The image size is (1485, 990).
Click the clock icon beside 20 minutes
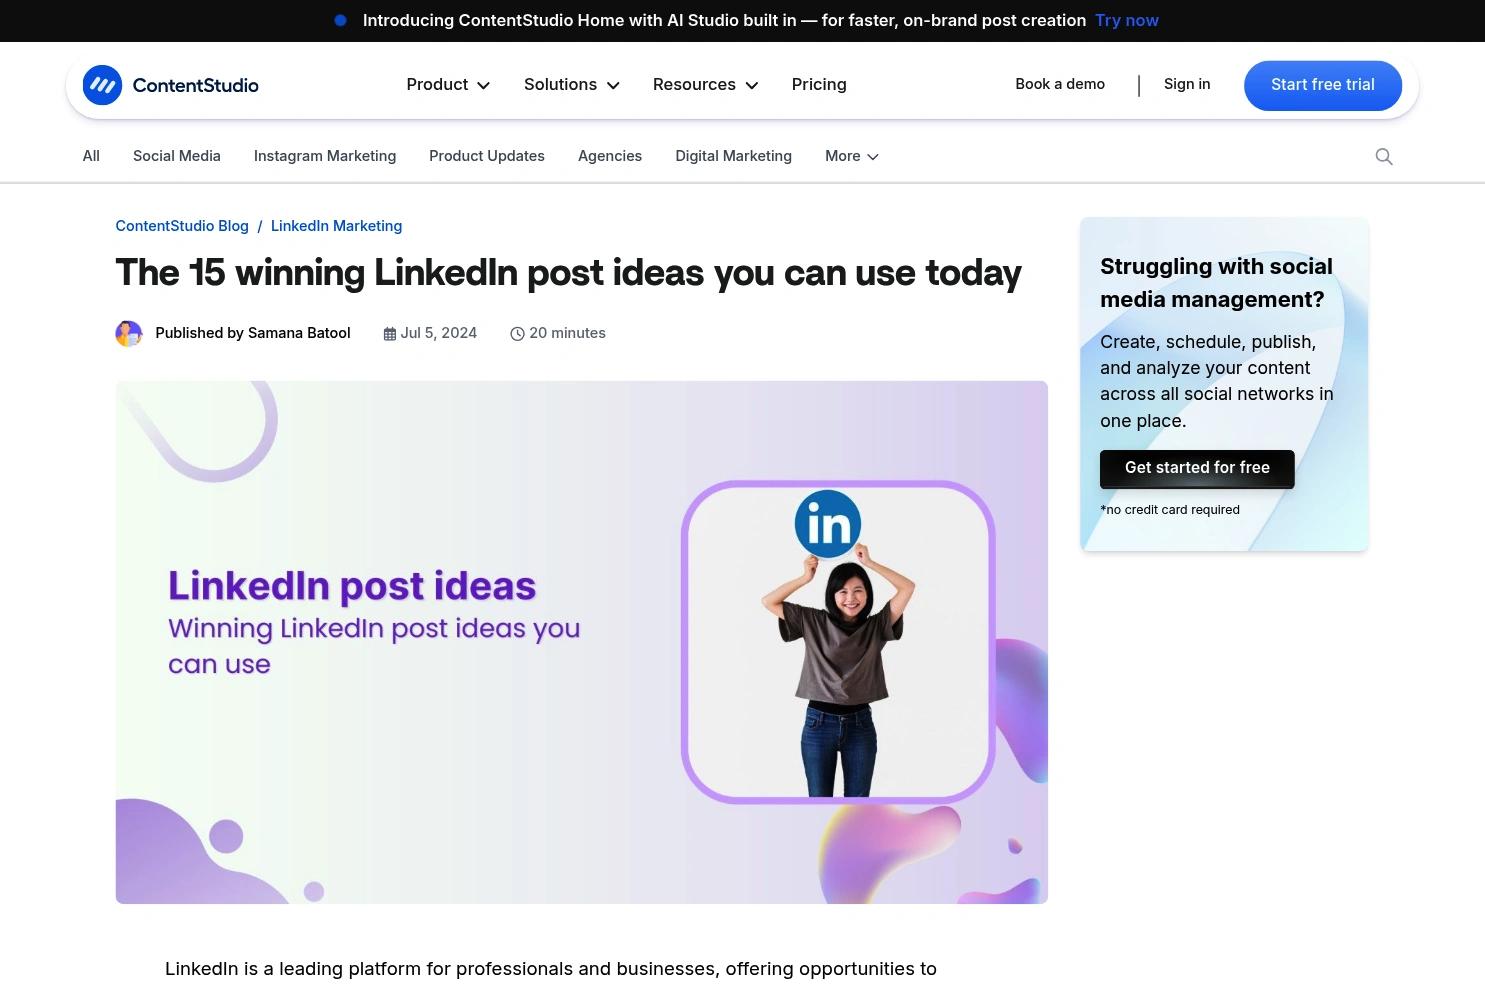tap(517, 334)
